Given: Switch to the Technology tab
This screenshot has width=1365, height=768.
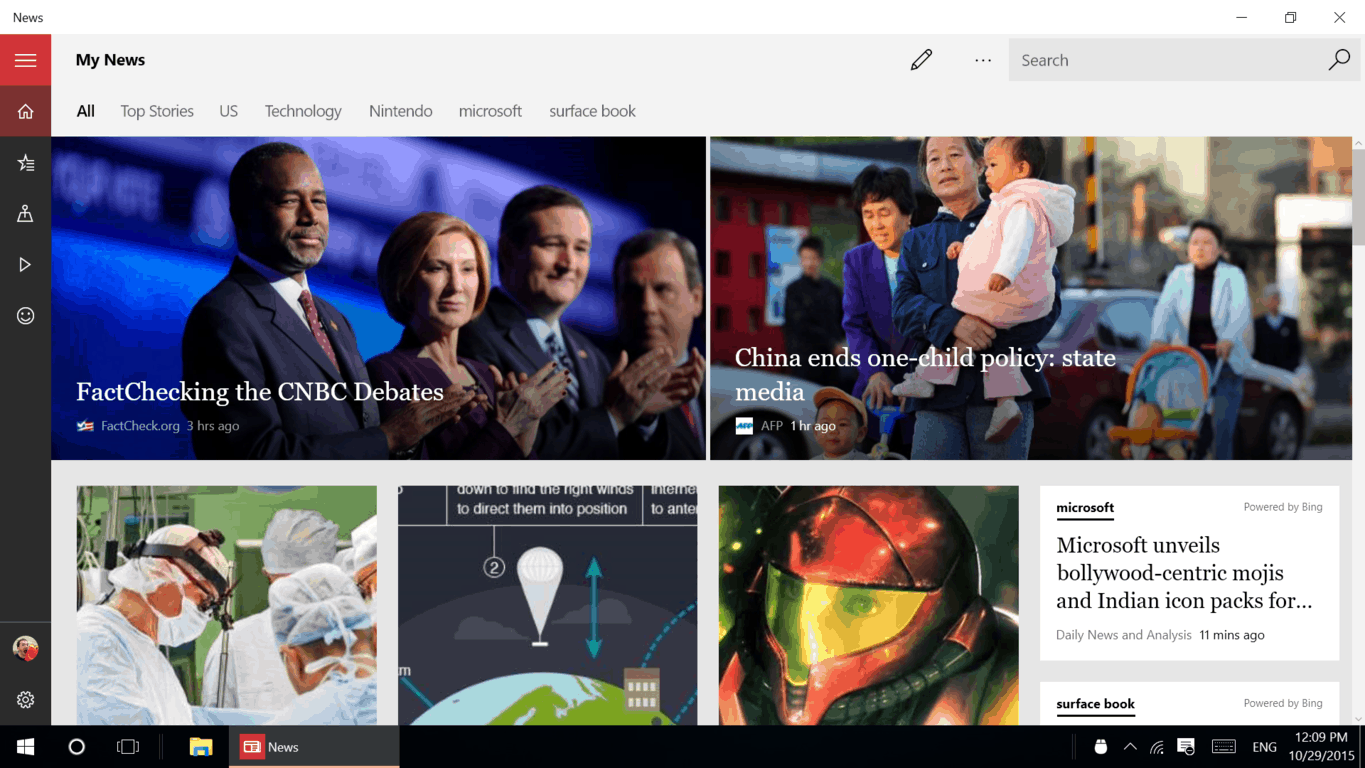Looking at the screenshot, I should (303, 111).
